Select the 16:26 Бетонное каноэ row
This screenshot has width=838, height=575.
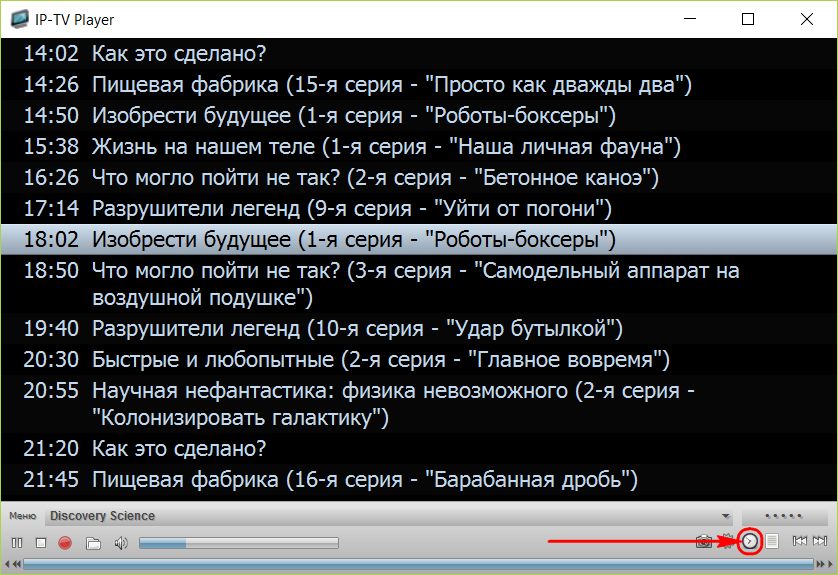(x=419, y=177)
